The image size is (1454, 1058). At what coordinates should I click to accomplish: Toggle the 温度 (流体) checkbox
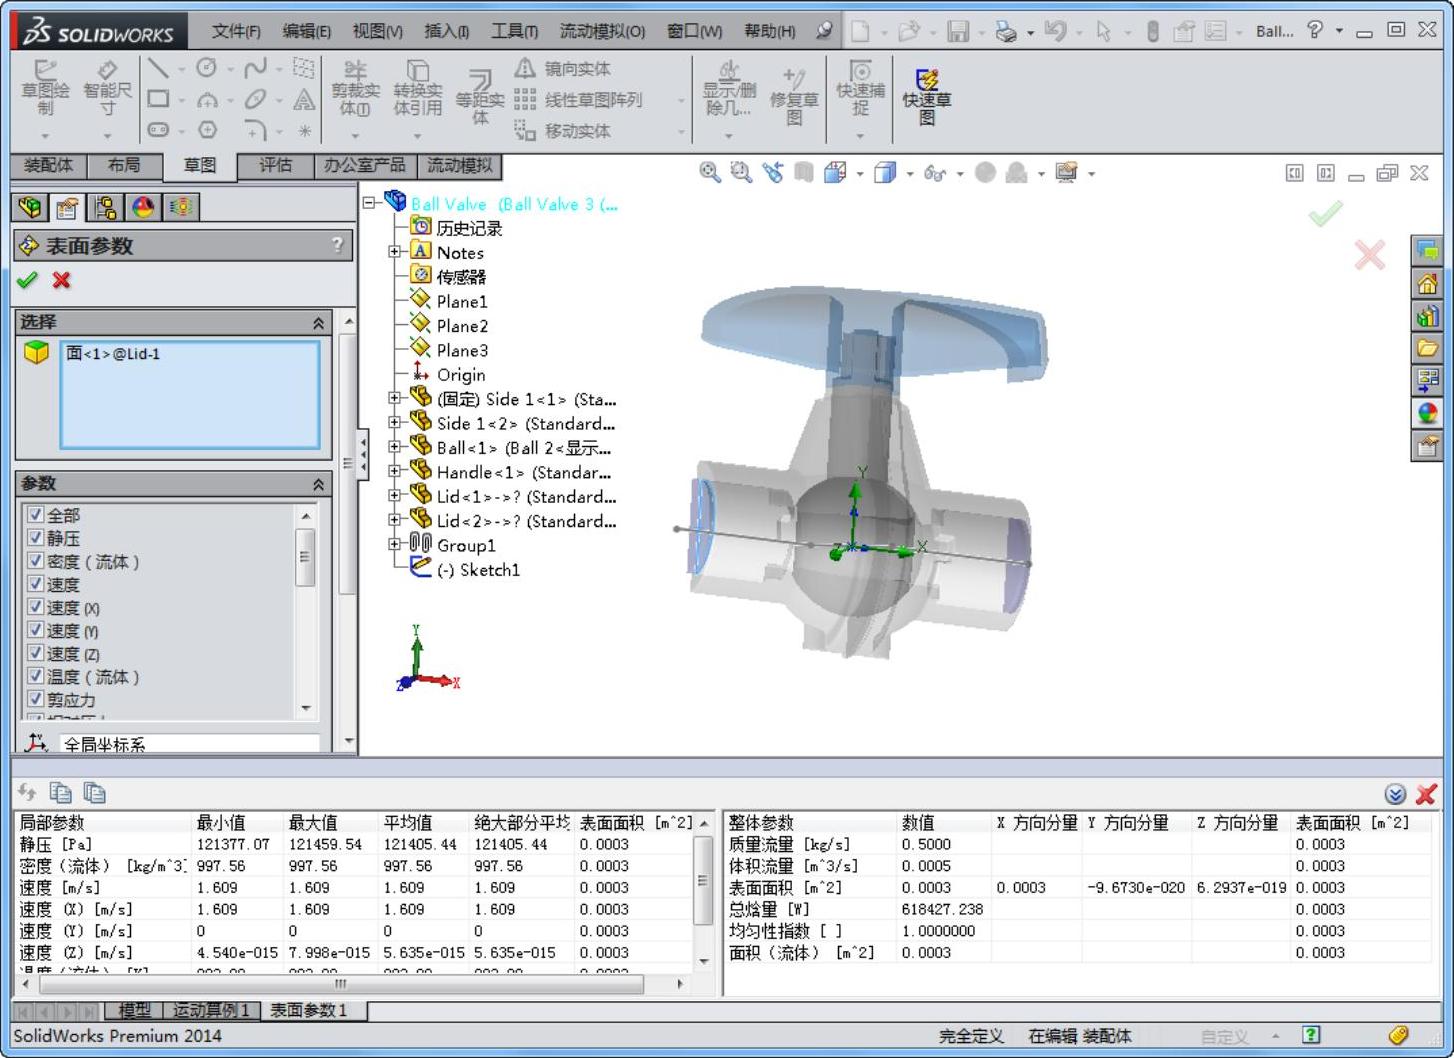point(35,676)
